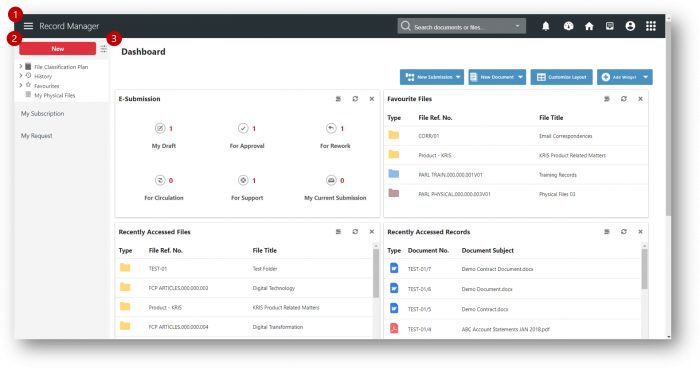The height and width of the screenshot is (368, 700).
Task: Click the PARL TRAIN blue folder icon
Action: [x=393, y=174]
